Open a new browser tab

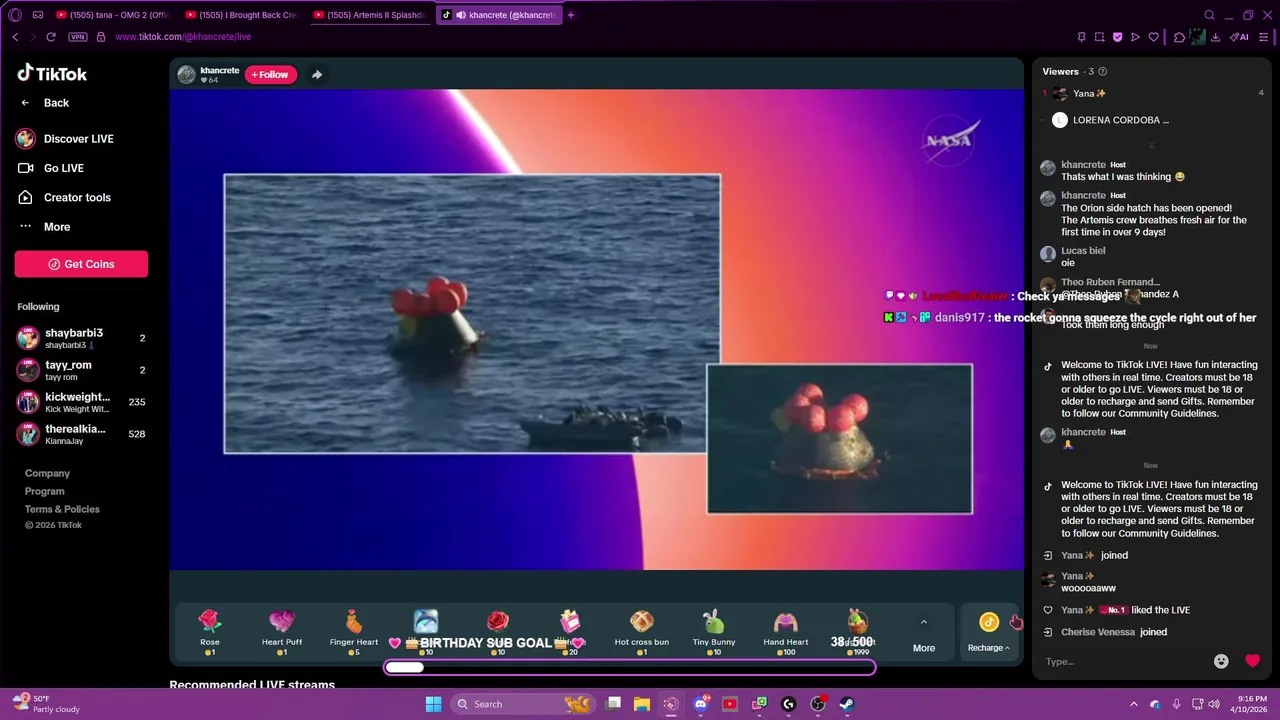(x=571, y=15)
